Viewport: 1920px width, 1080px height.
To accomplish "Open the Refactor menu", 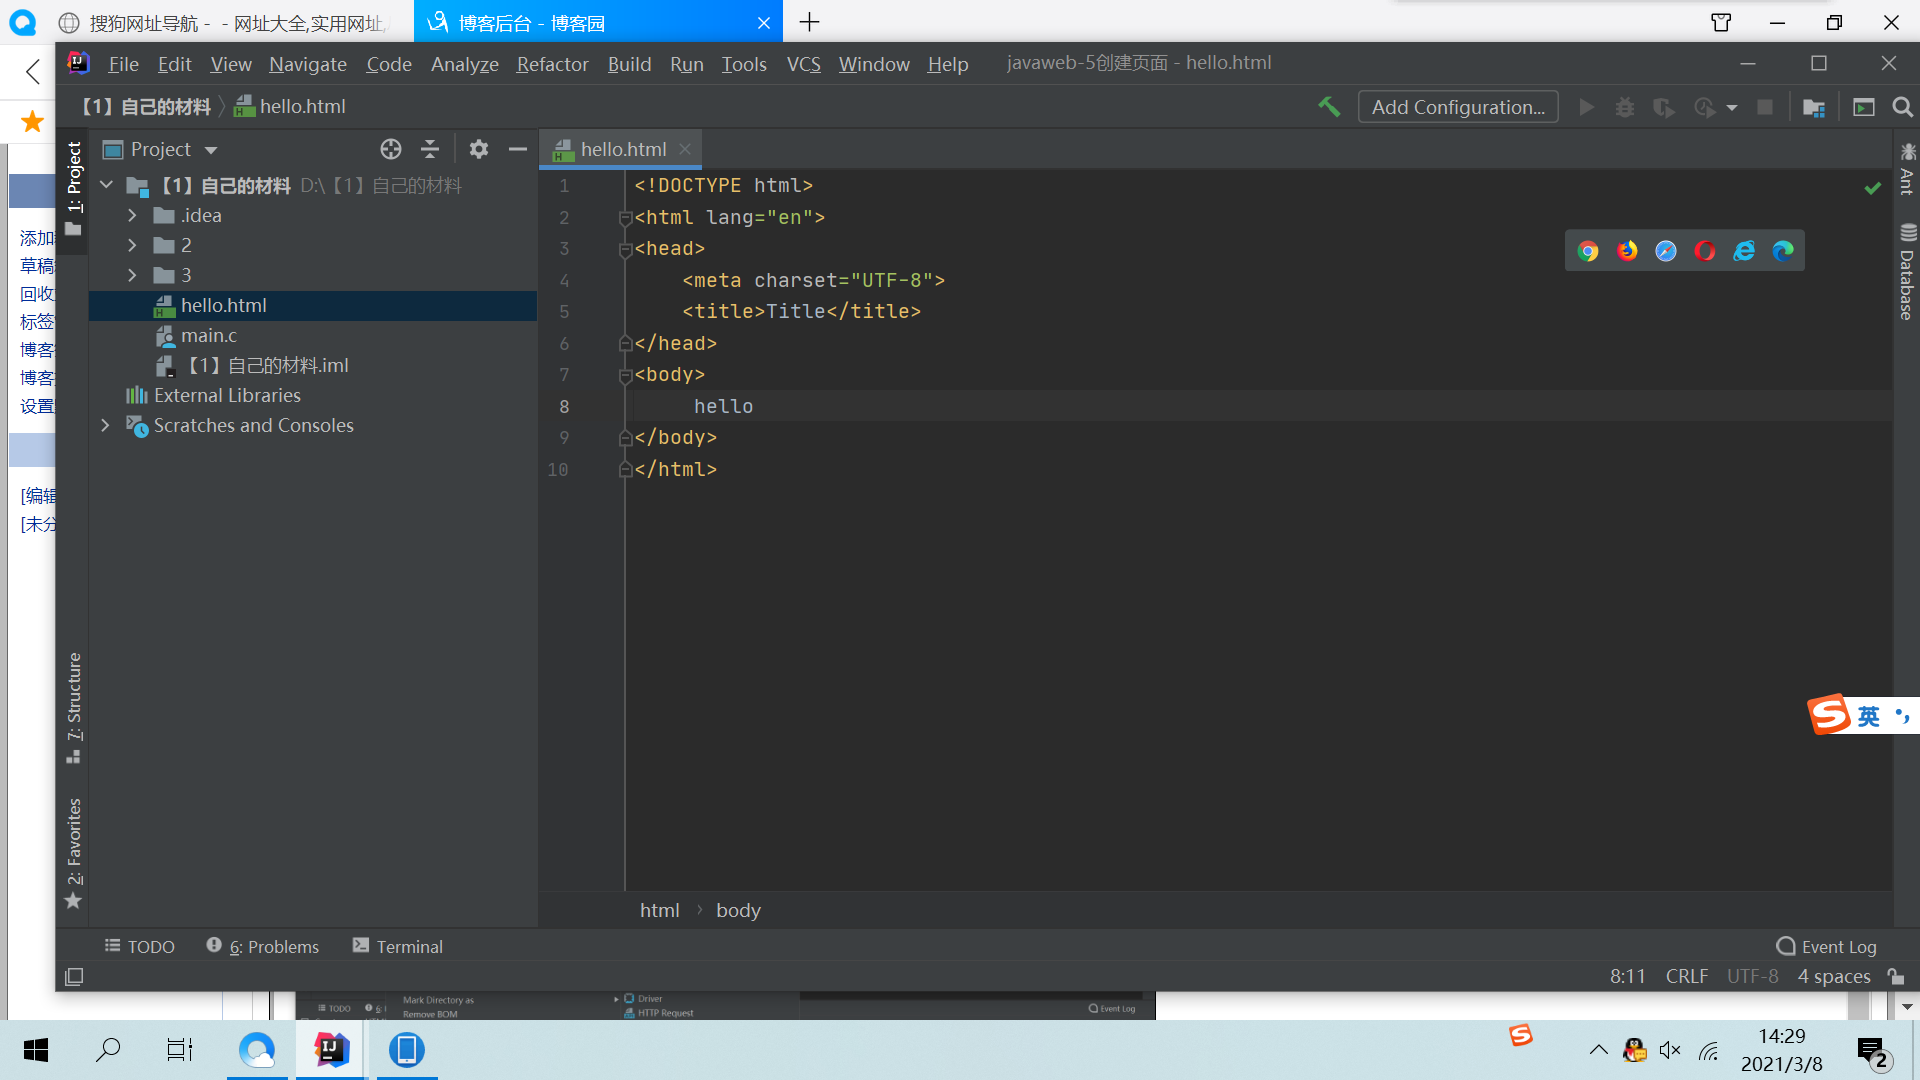I will coord(552,64).
